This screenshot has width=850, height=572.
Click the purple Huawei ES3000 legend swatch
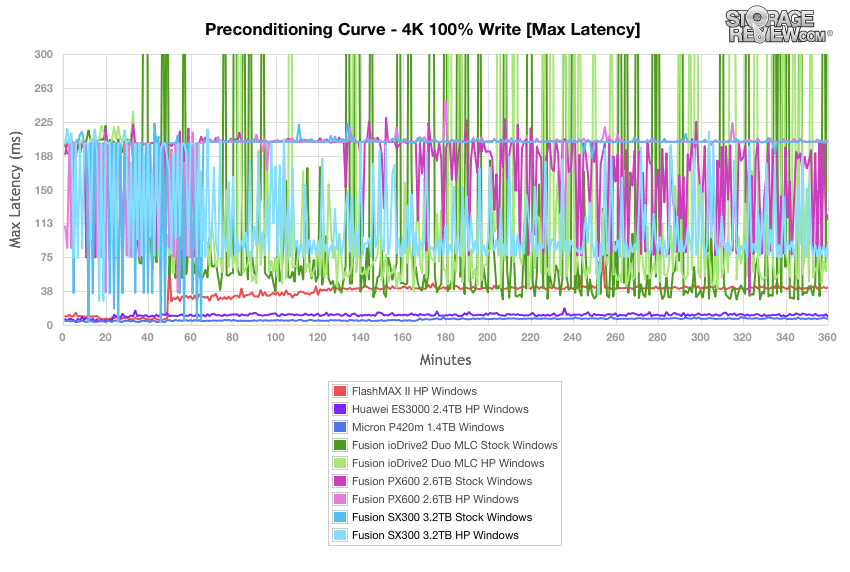[340, 409]
